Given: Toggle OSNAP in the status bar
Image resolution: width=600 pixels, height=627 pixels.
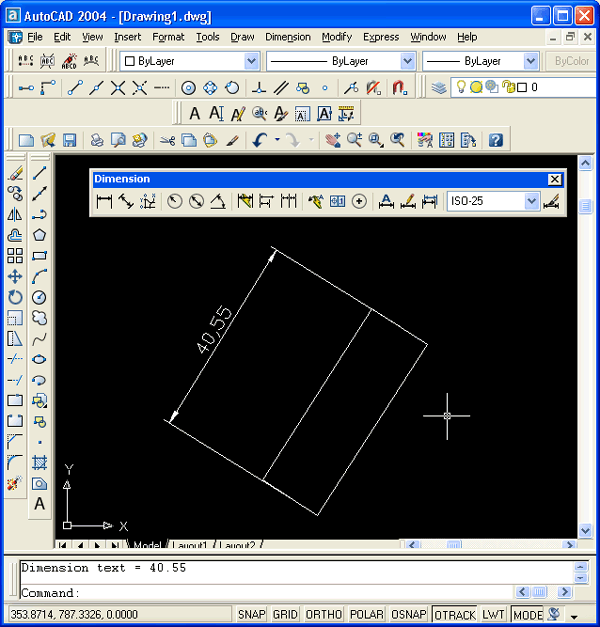Looking at the screenshot, I should click(409, 615).
